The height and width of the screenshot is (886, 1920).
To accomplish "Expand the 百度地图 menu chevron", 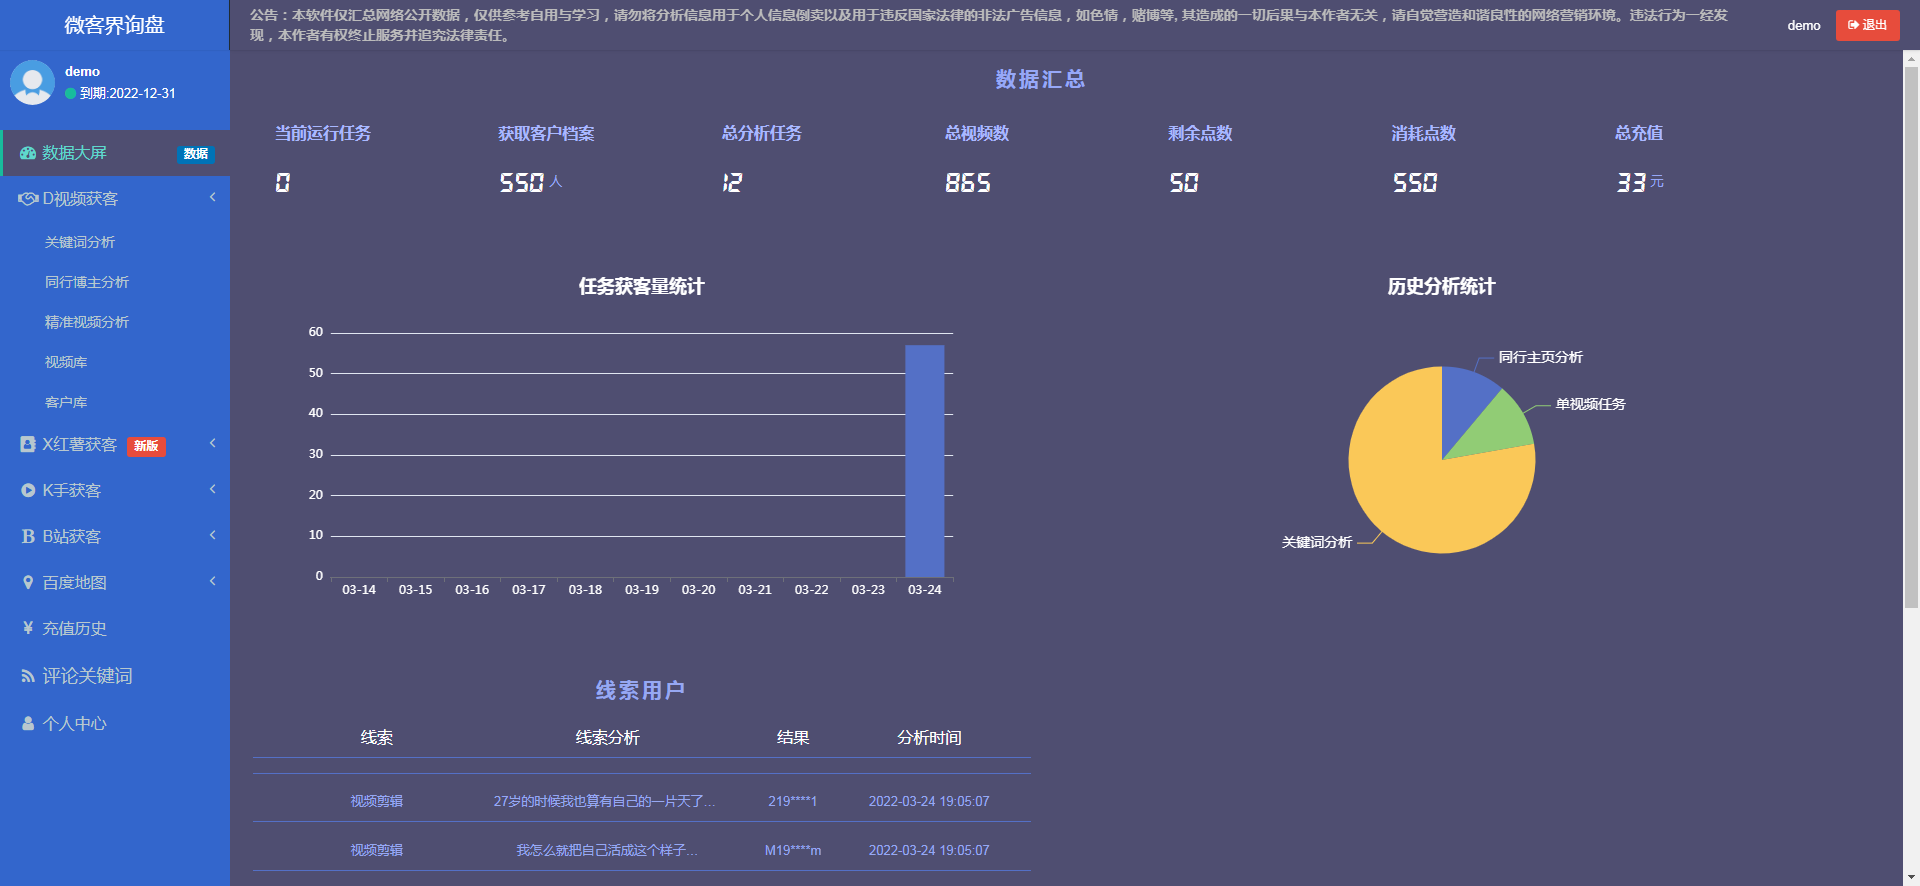I will click(x=212, y=581).
